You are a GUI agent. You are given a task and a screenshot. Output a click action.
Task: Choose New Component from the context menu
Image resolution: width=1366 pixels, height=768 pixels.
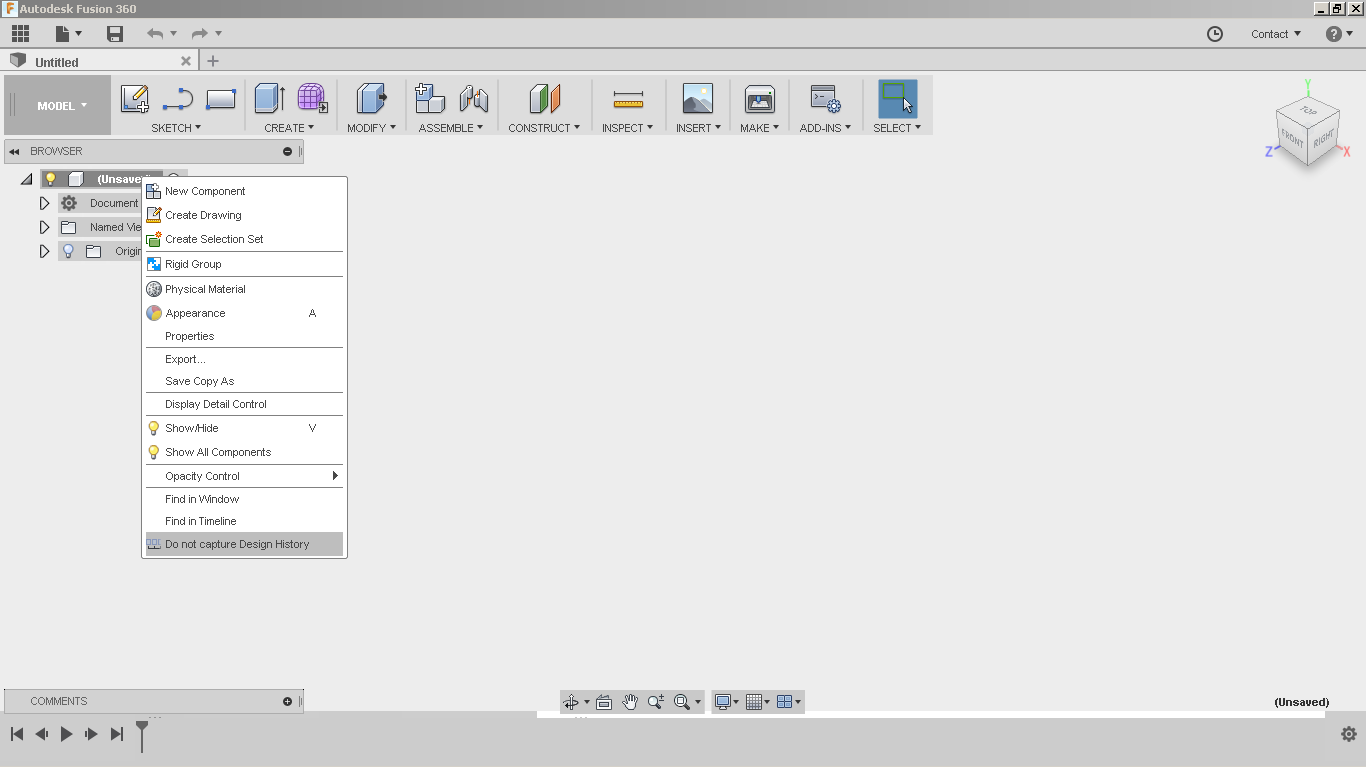coord(244,191)
